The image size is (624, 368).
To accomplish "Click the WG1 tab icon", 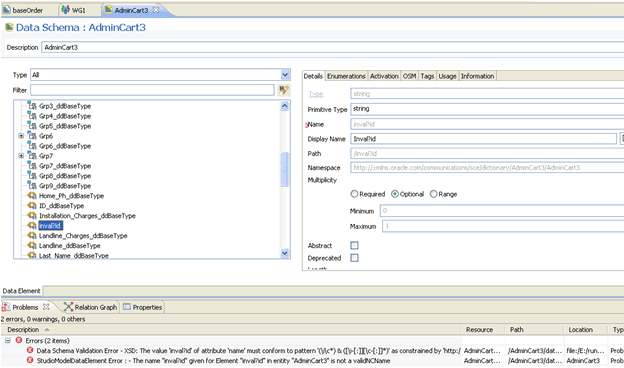I will [65, 10].
